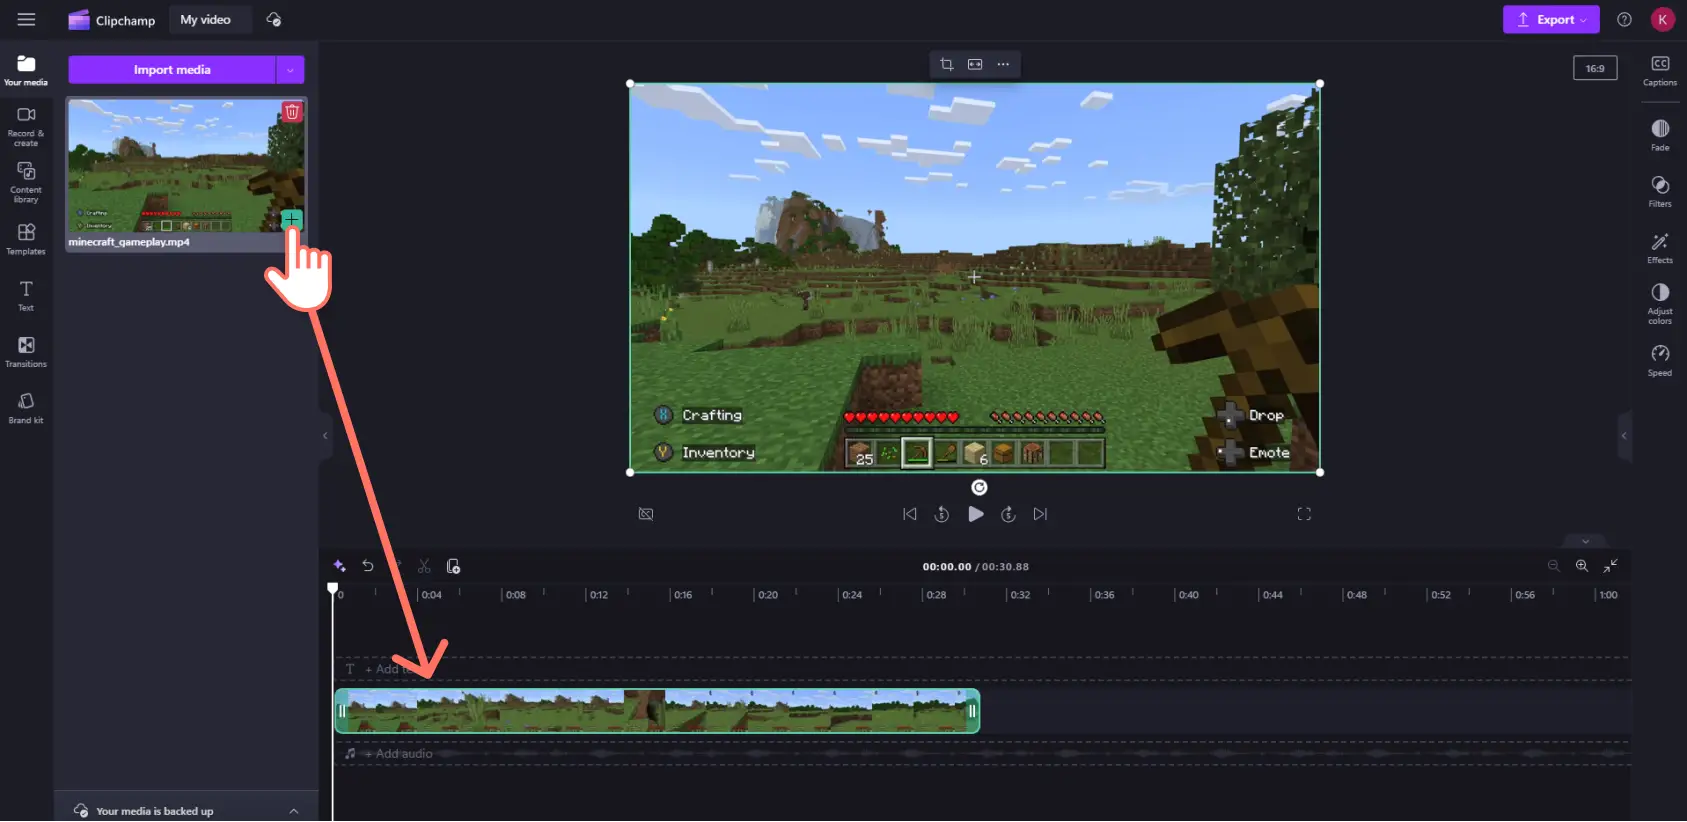Skip to the end of video
The width and height of the screenshot is (1687, 822).
pyautogui.click(x=1040, y=514)
